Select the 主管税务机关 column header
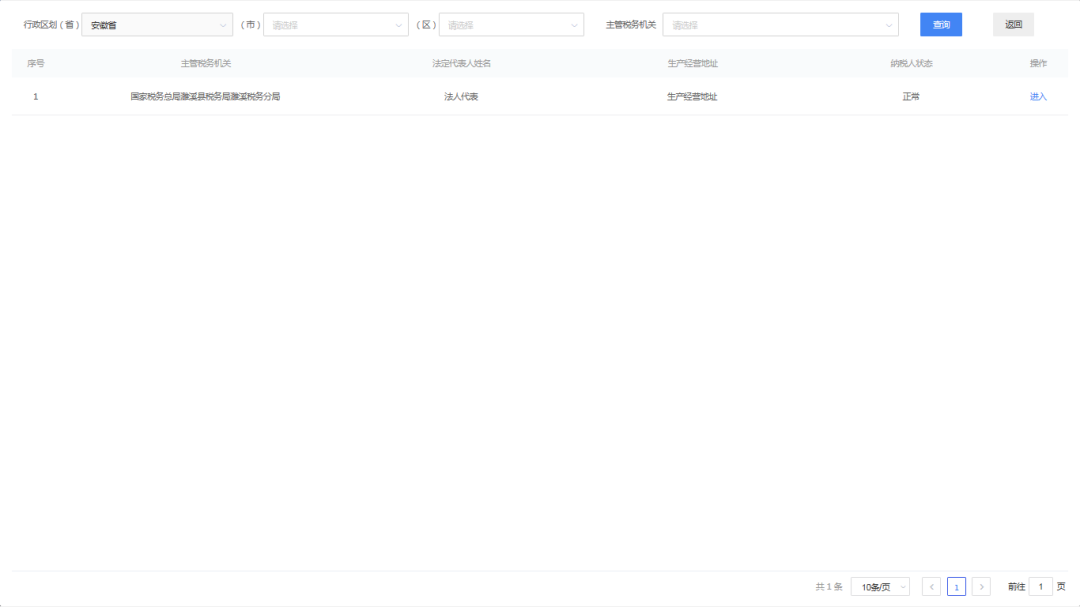This screenshot has height=607, width=1080. 205,63
